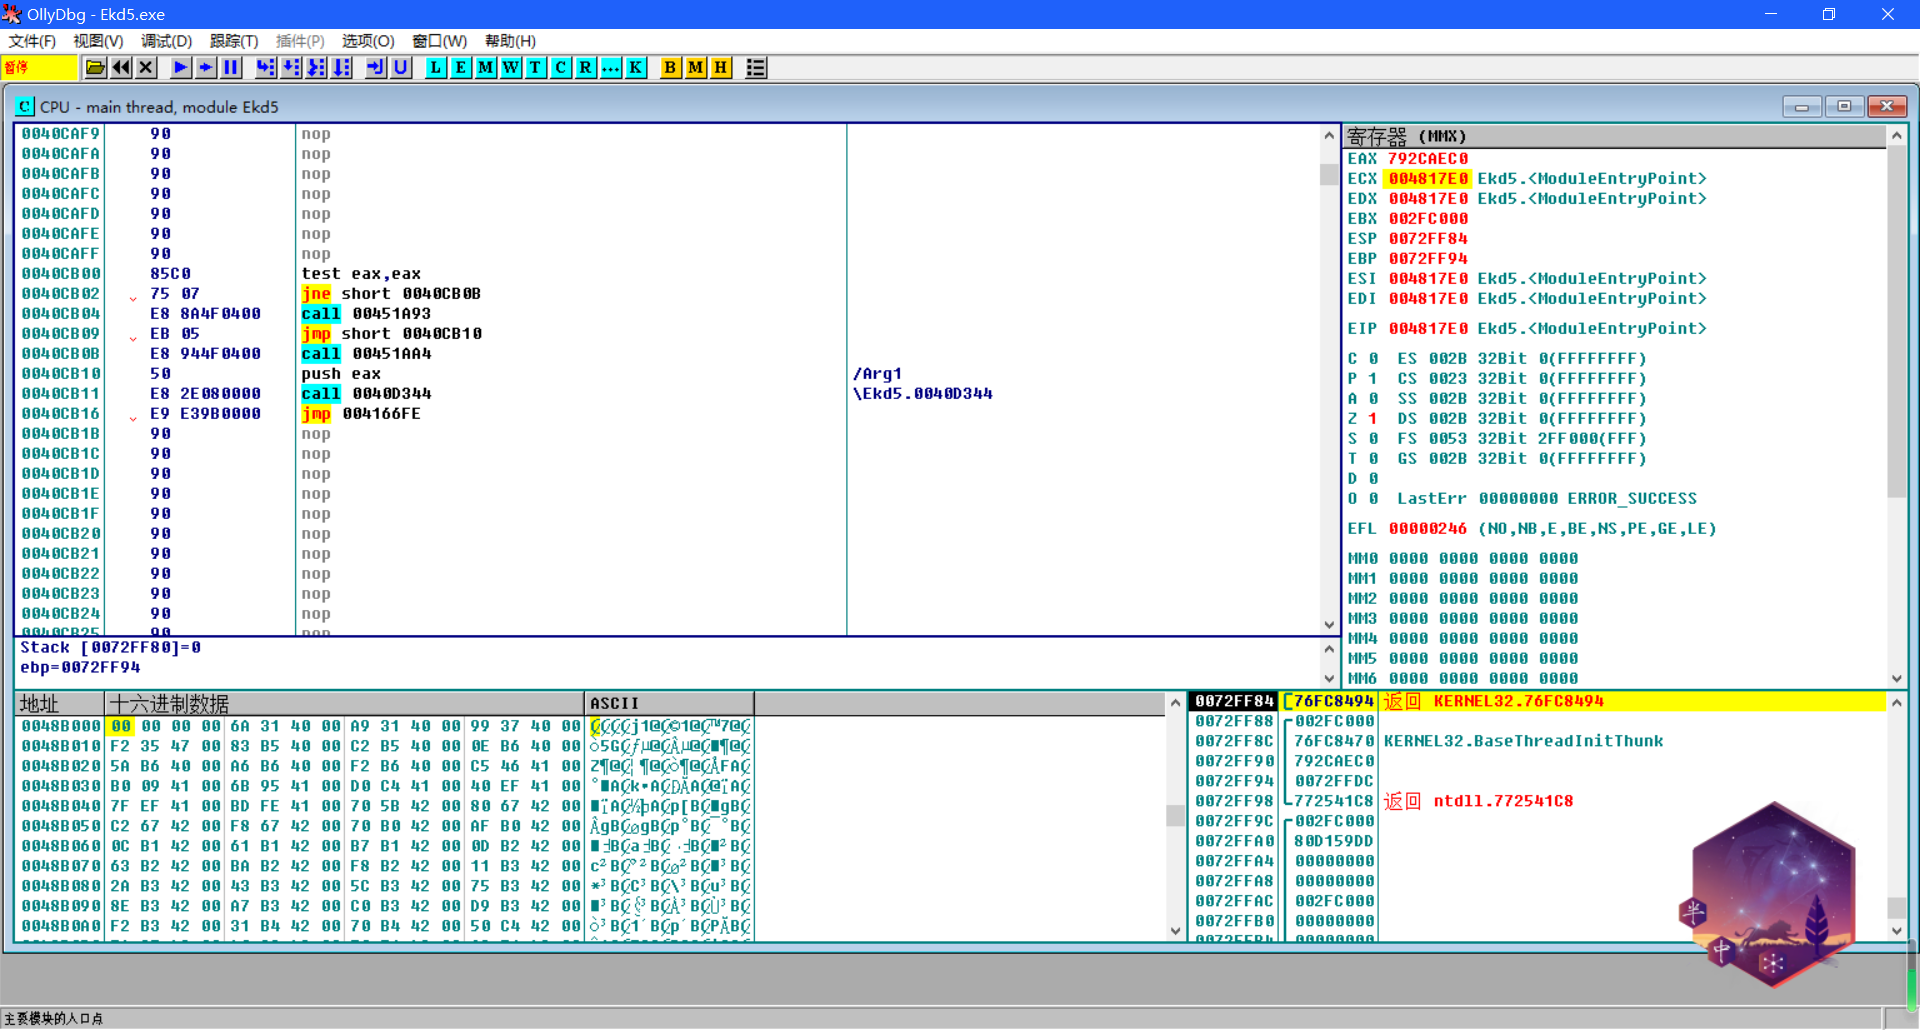The image size is (1920, 1030).
Task: Close the debugged program with the X icon
Action: pyautogui.click(x=146, y=68)
